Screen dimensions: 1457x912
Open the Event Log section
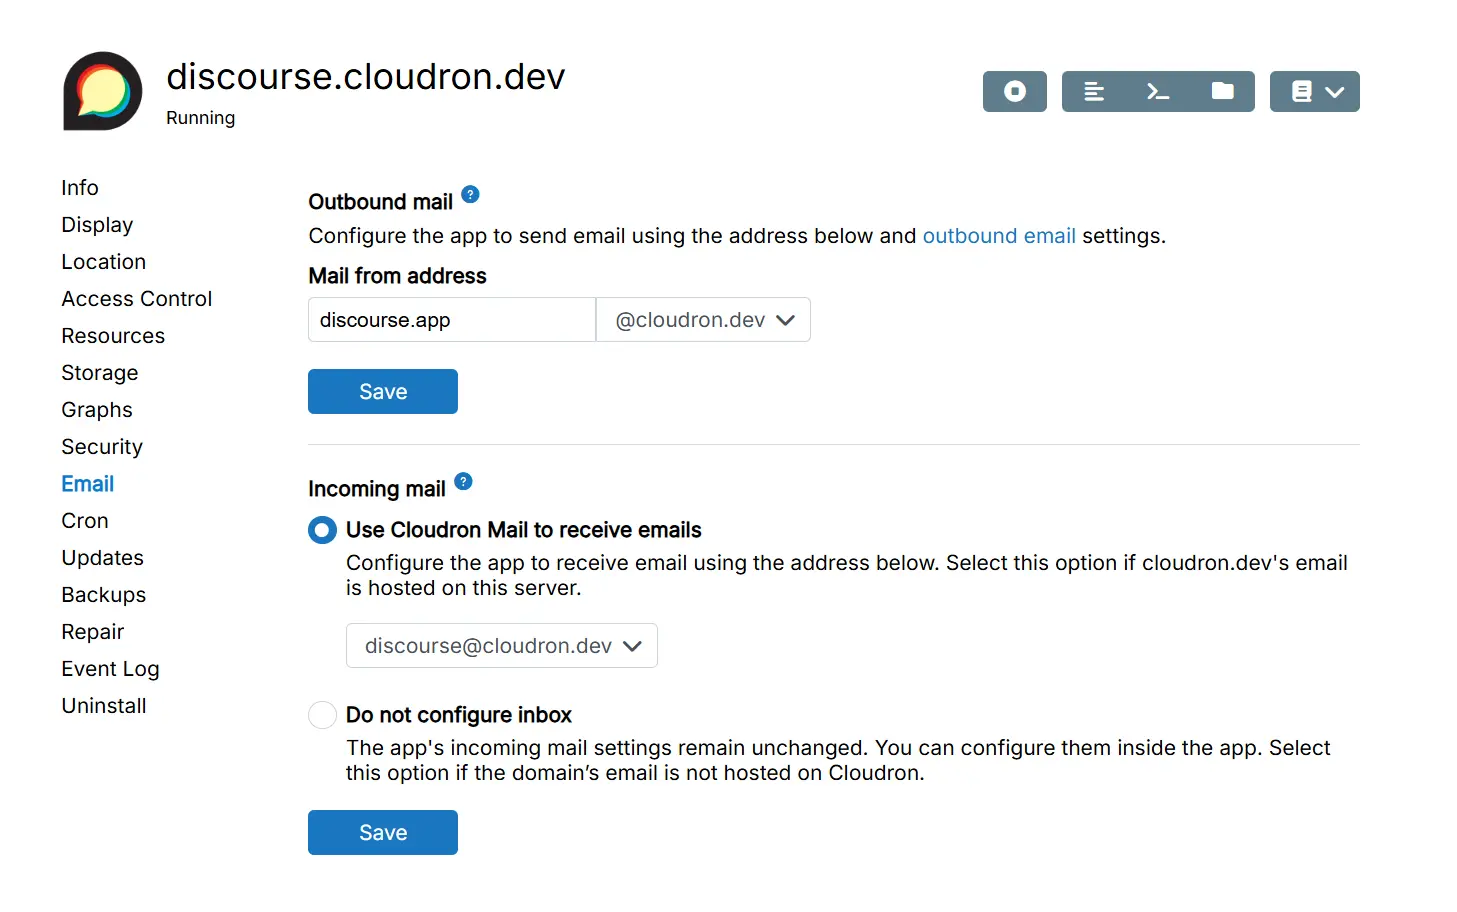click(x=110, y=669)
